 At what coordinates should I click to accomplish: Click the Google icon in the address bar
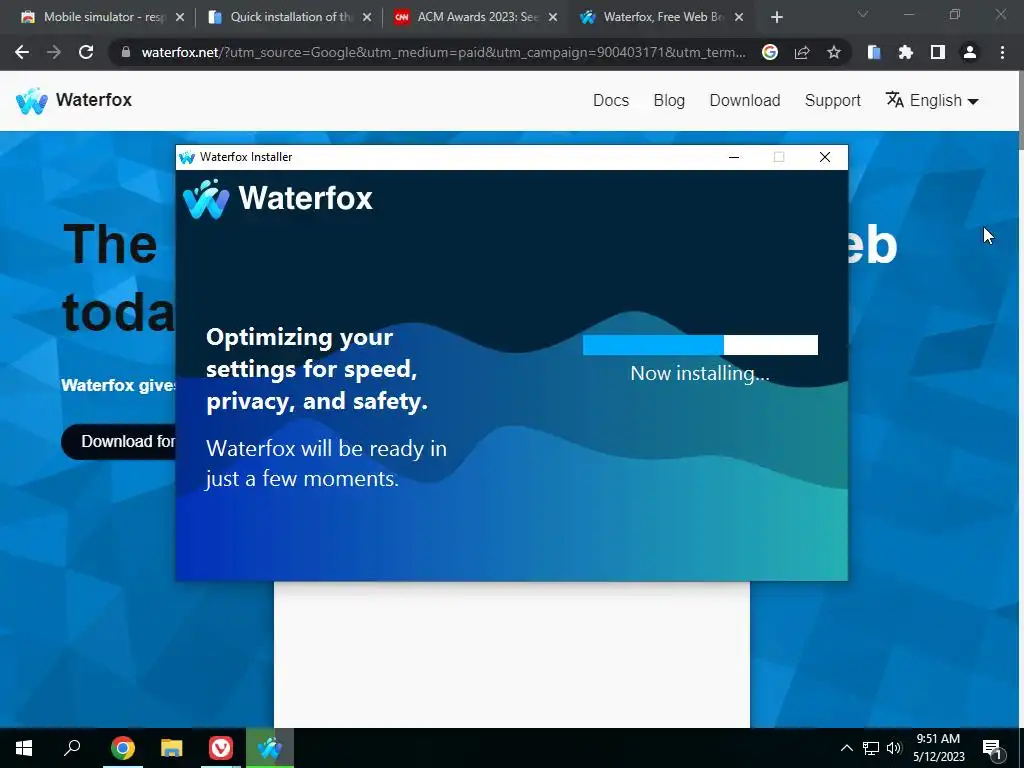tap(770, 52)
